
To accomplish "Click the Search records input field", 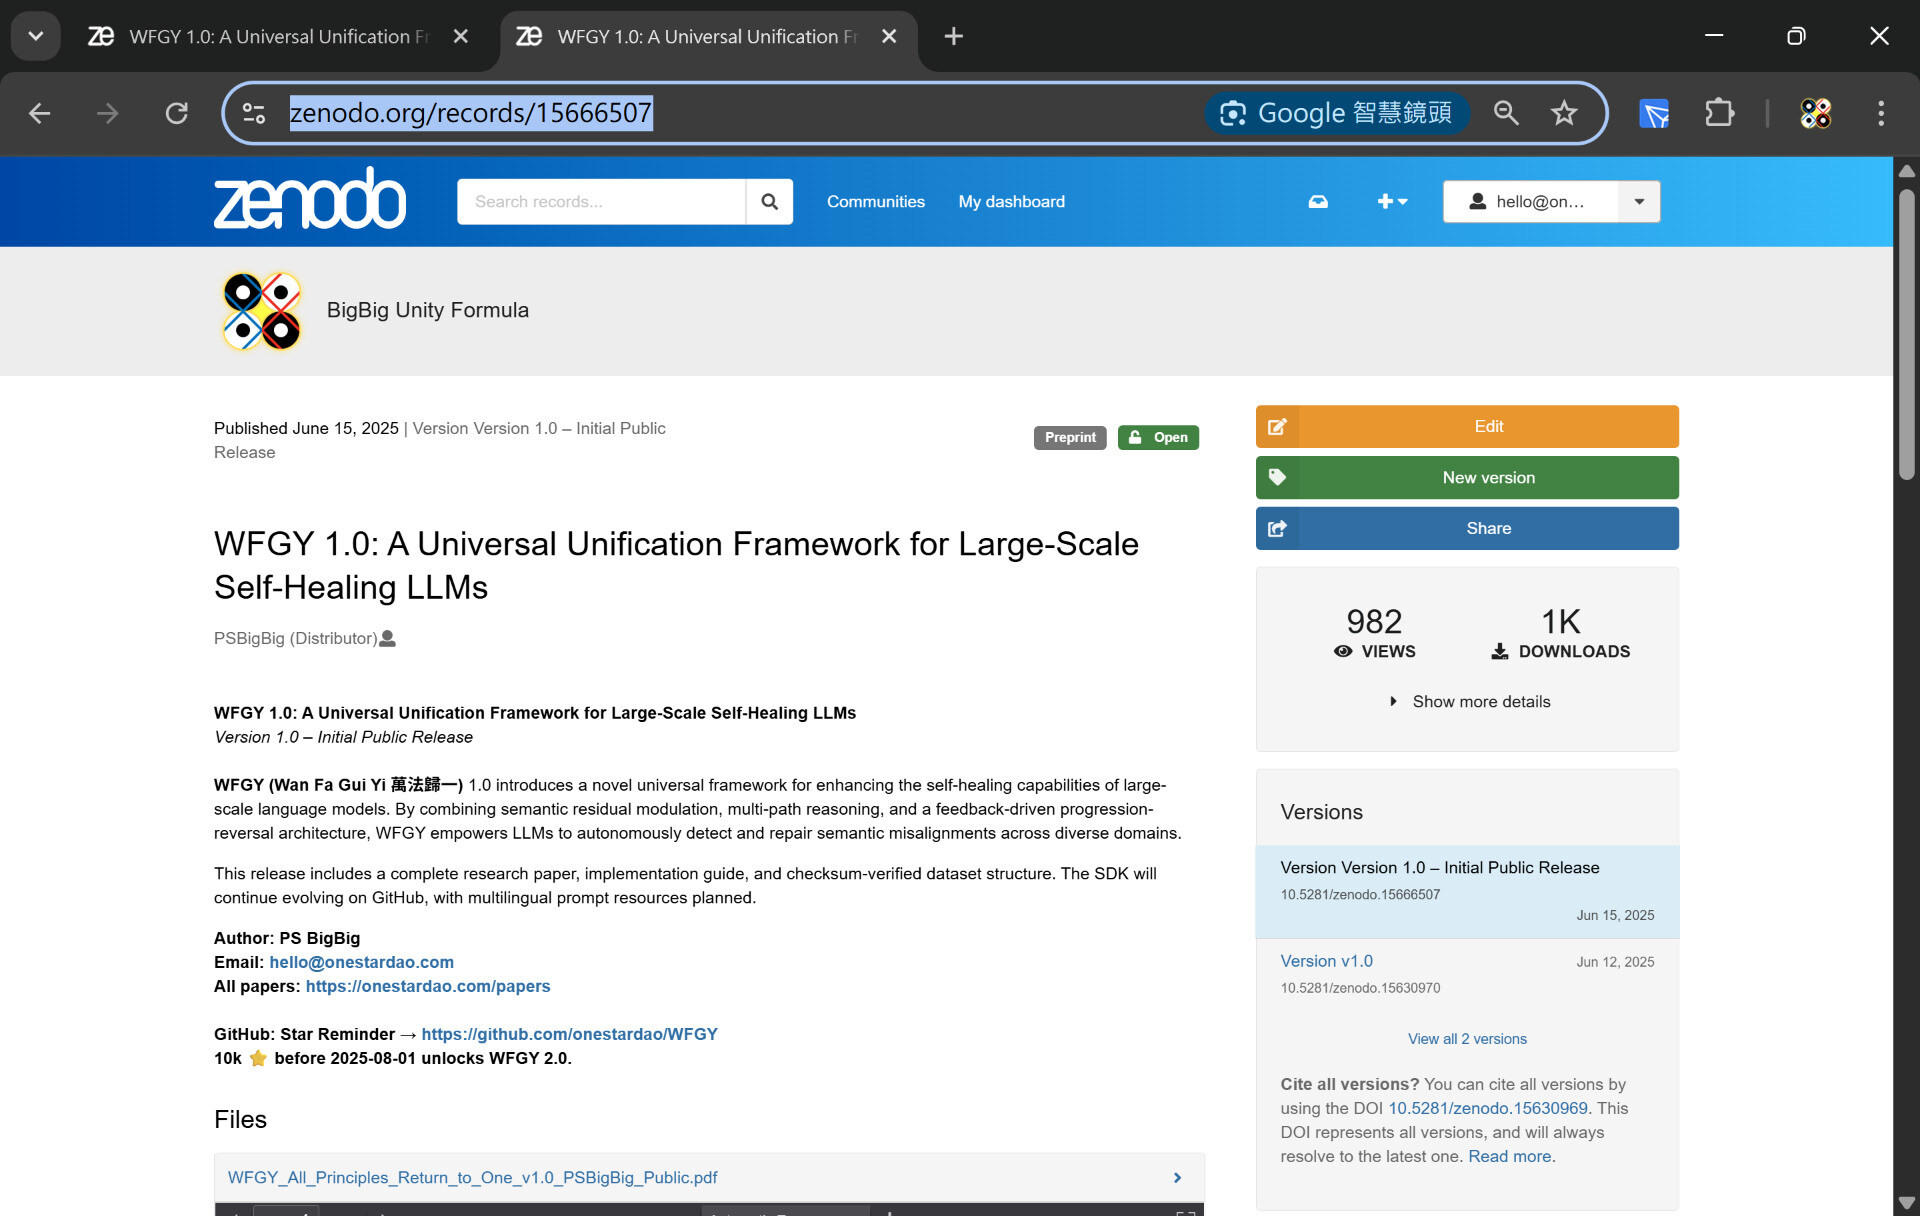I will tap(601, 202).
